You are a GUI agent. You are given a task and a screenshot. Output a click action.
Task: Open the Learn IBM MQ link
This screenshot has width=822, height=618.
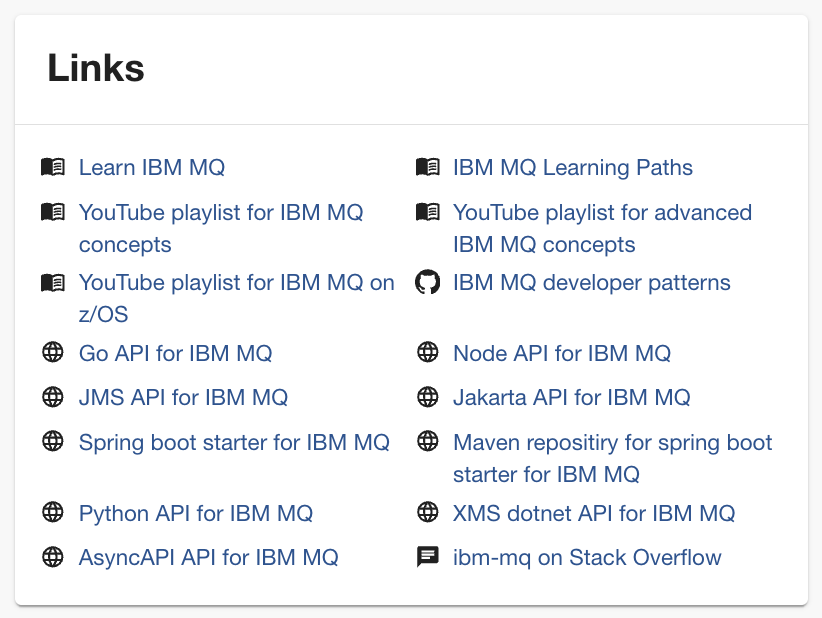(x=151, y=167)
